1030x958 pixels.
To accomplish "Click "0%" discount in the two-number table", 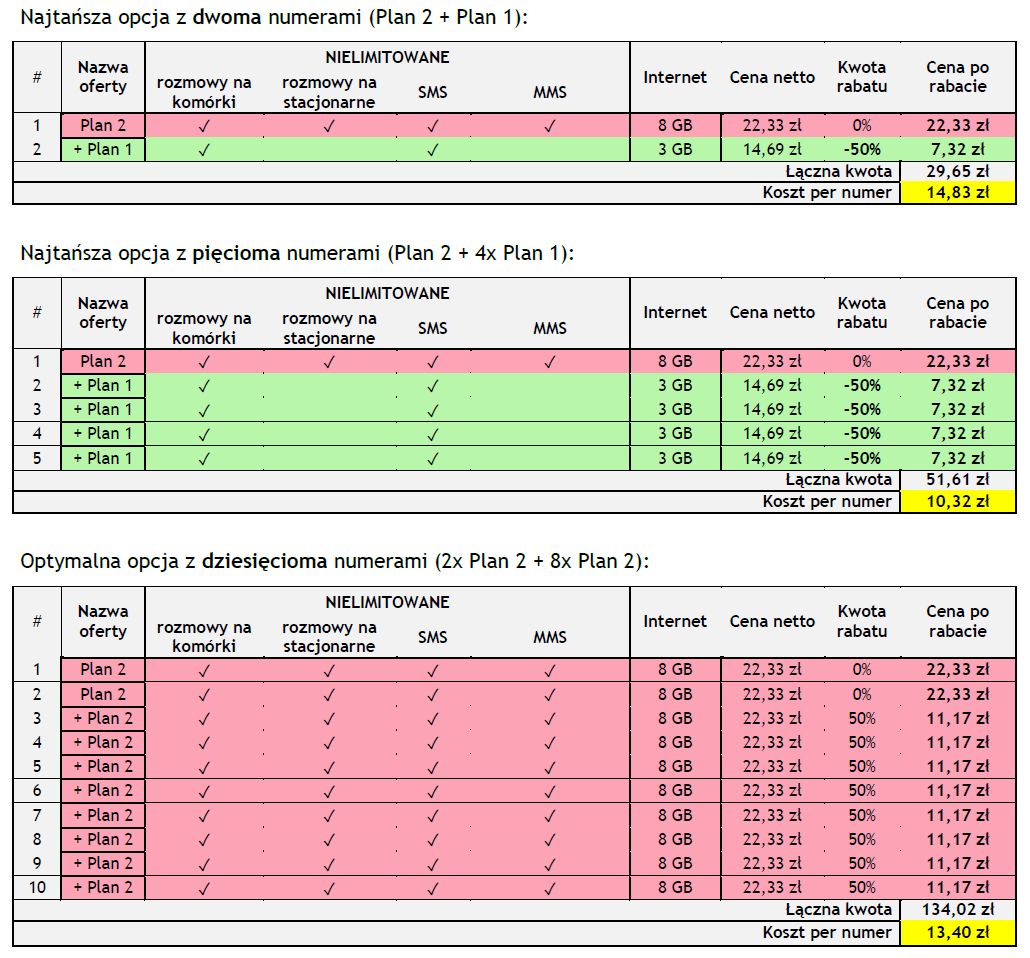I will [862, 125].
